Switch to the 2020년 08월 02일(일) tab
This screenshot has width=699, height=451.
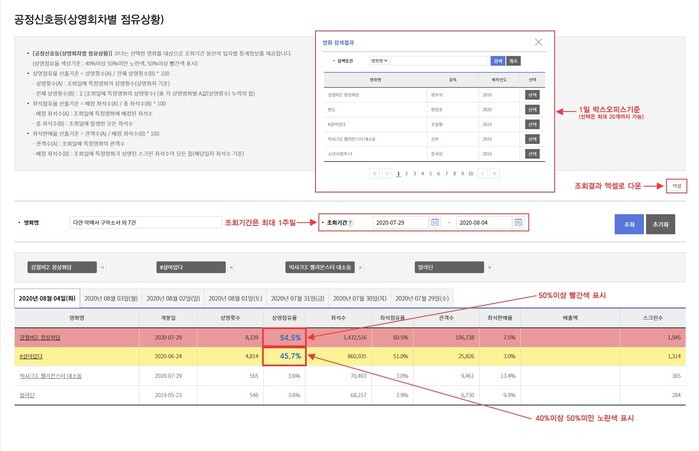pyautogui.click(x=173, y=298)
